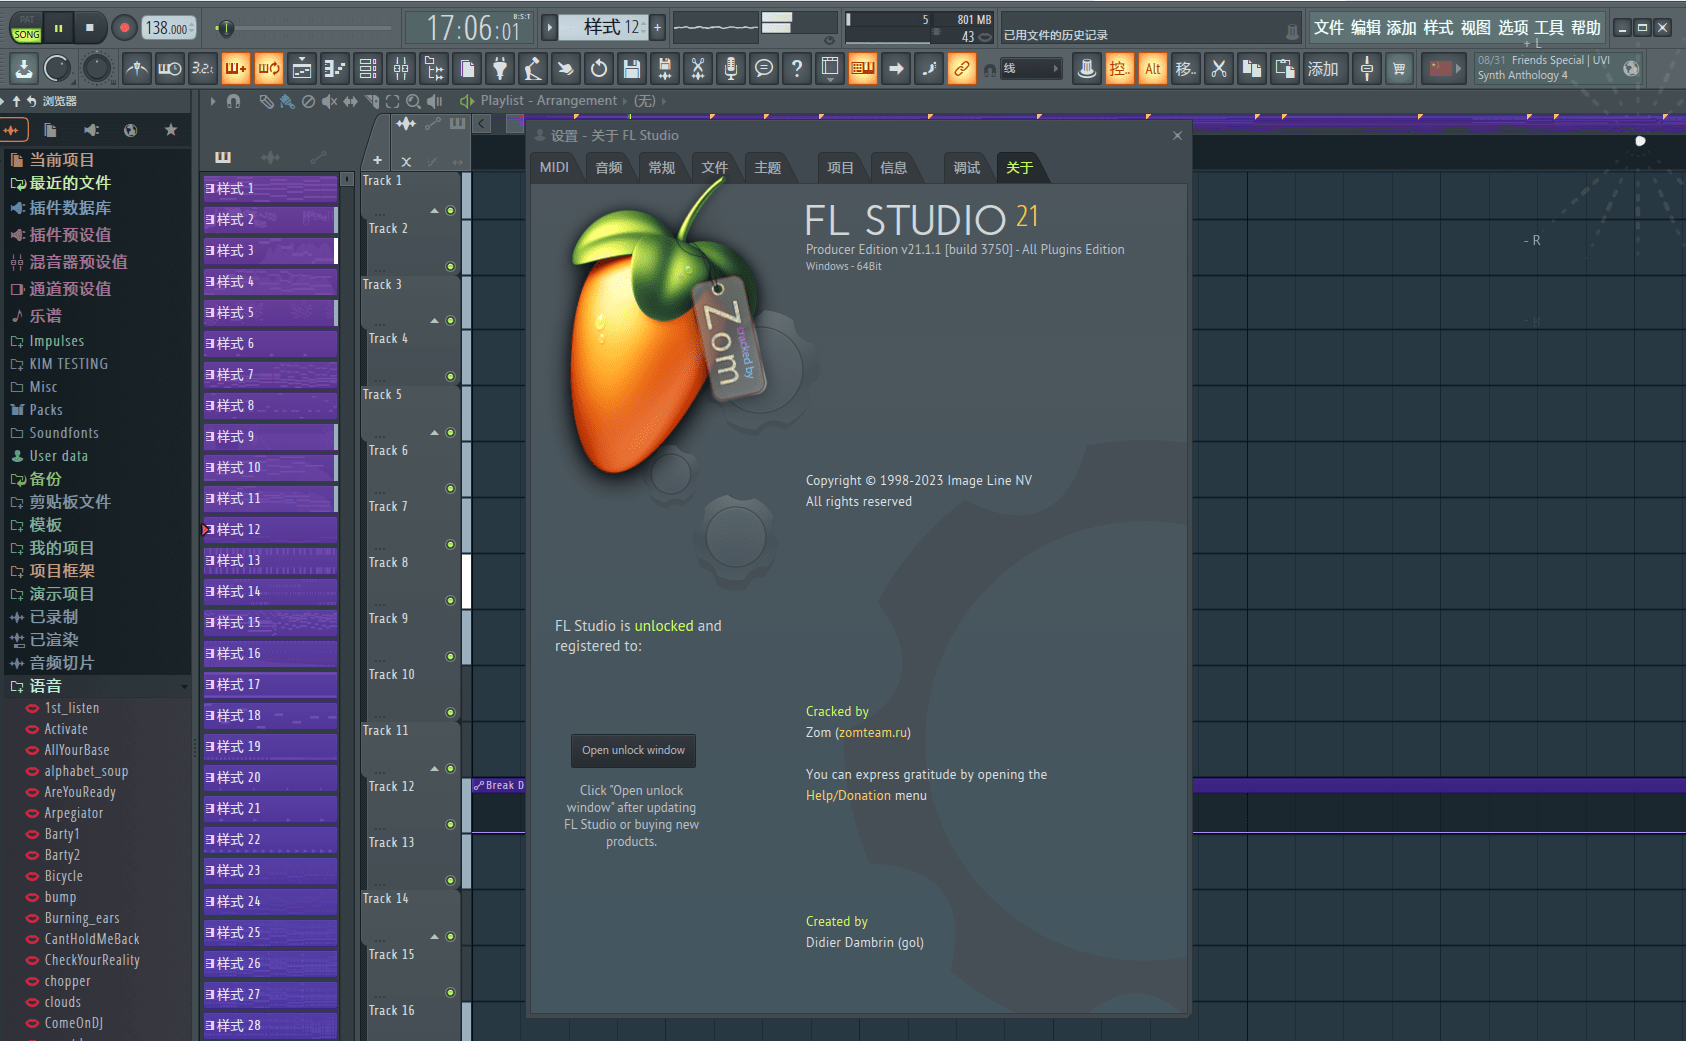Select the pencil draw tool in playlist
Viewport: 1686px width, 1041px height.
click(265, 101)
